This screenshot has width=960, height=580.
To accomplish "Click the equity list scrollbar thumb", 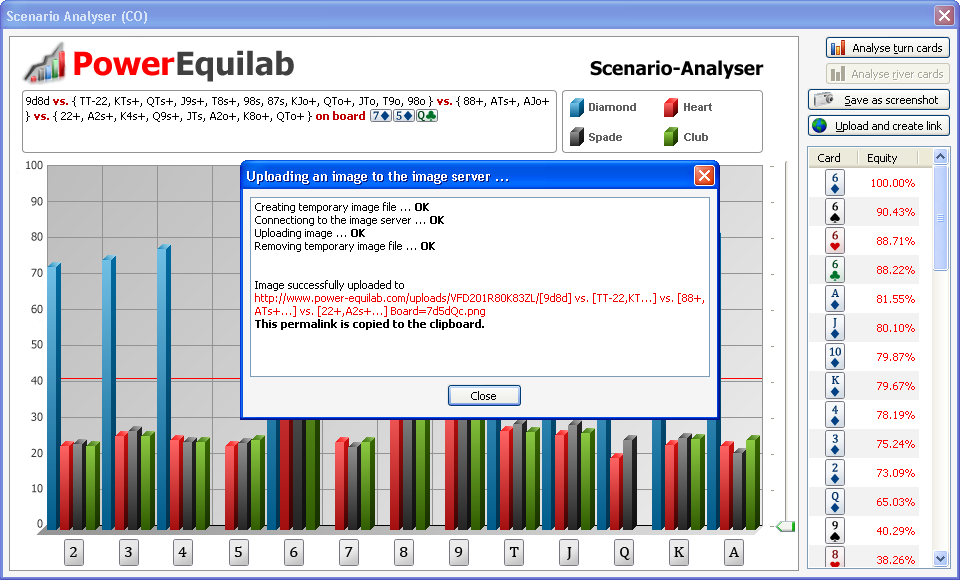I will click(940, 217).
